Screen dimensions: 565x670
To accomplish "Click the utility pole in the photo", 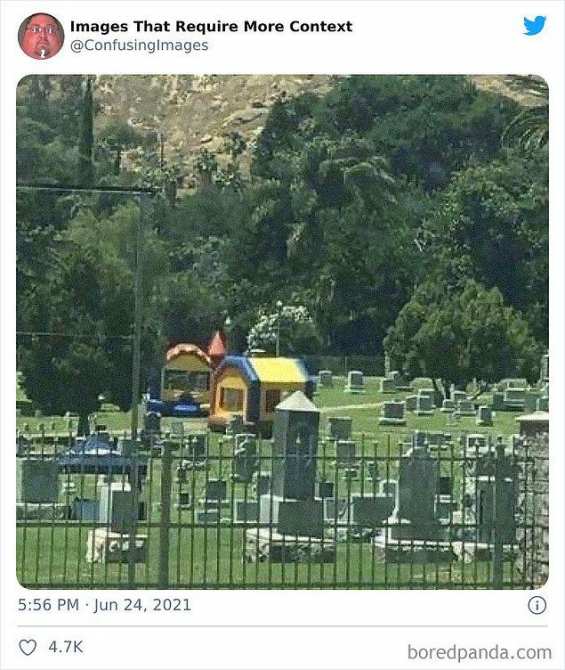I will (138, 312).
